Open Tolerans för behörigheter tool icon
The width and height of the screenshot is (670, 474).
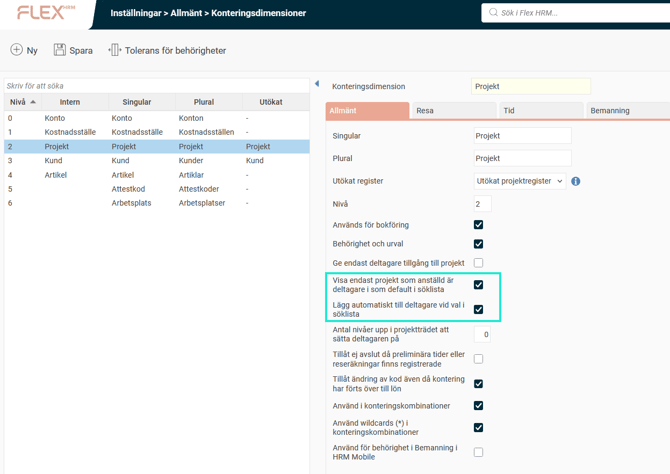(114, 50)
